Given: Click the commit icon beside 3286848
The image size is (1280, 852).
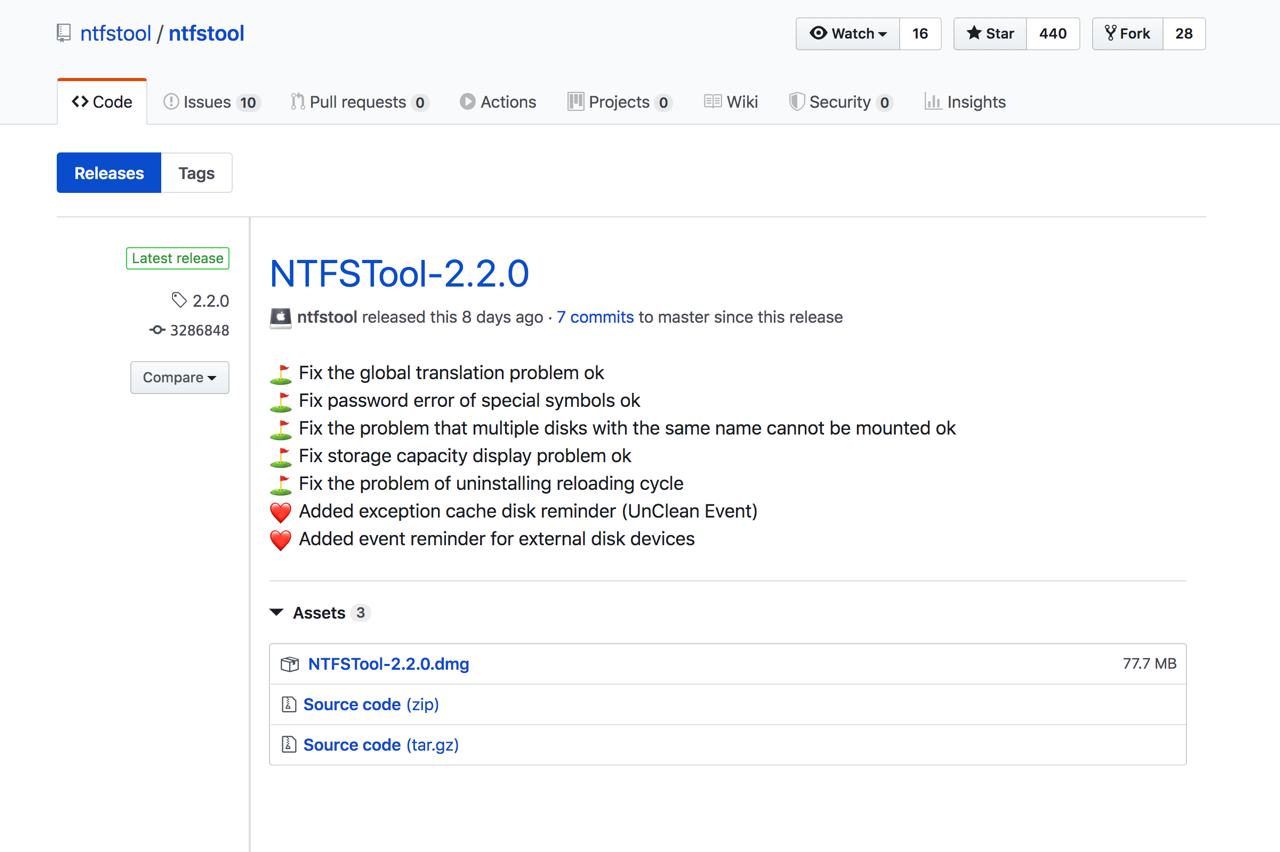Looking at the screenshot, I should click(x=157, y=330).
